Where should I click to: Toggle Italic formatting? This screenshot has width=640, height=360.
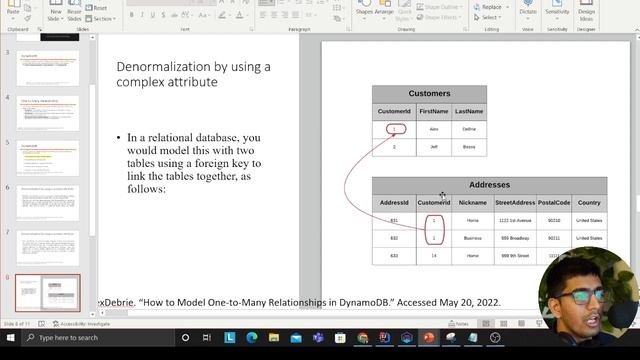coord(142,15)
